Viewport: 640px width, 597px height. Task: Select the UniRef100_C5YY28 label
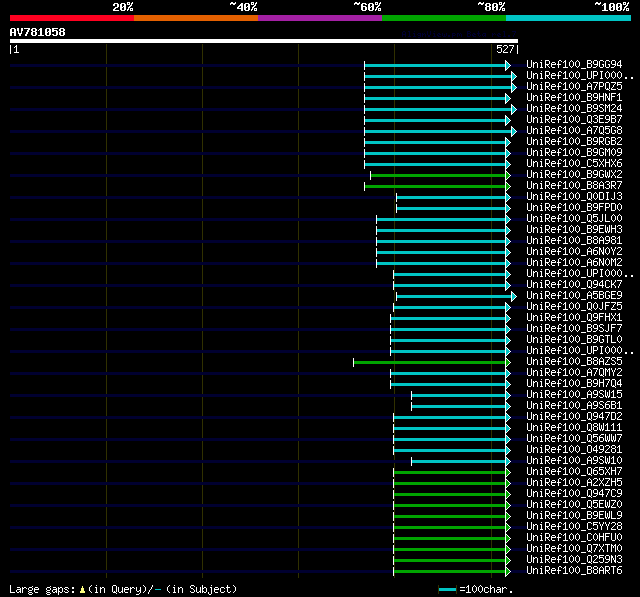(x=574, y=527)
